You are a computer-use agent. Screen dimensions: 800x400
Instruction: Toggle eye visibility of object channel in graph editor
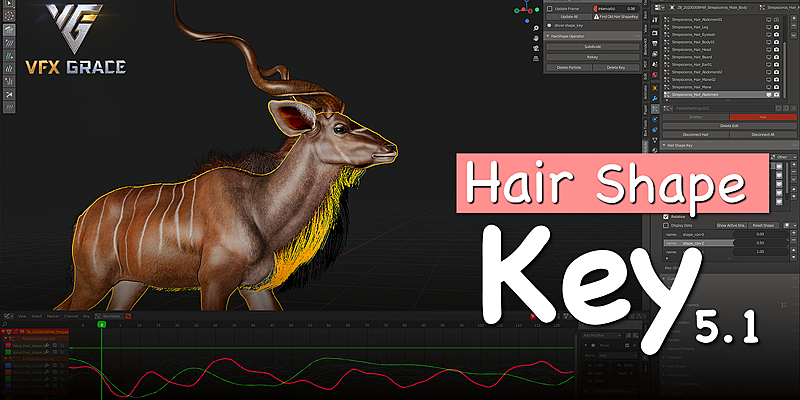tap(21, 332)
